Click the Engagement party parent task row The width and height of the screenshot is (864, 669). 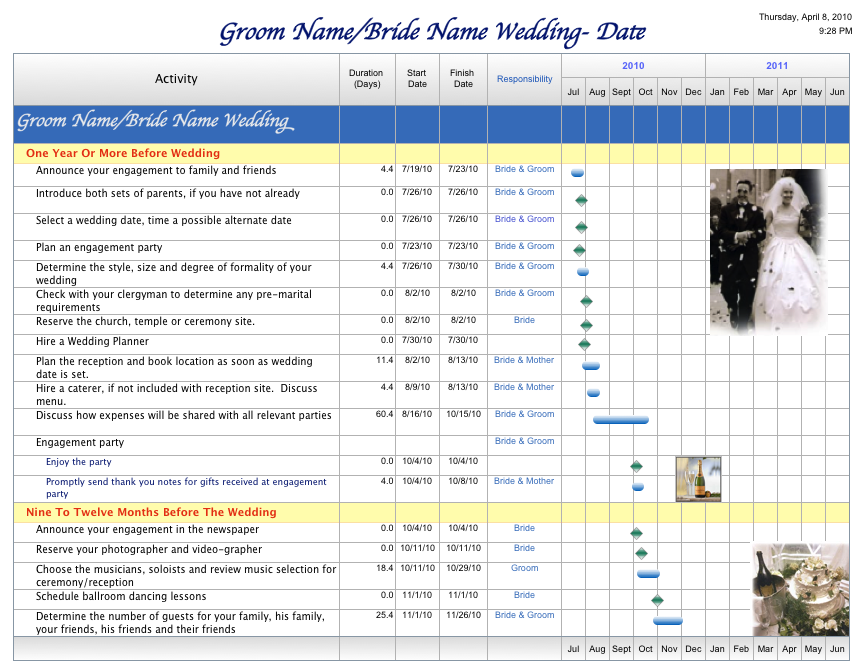[80, 442]
